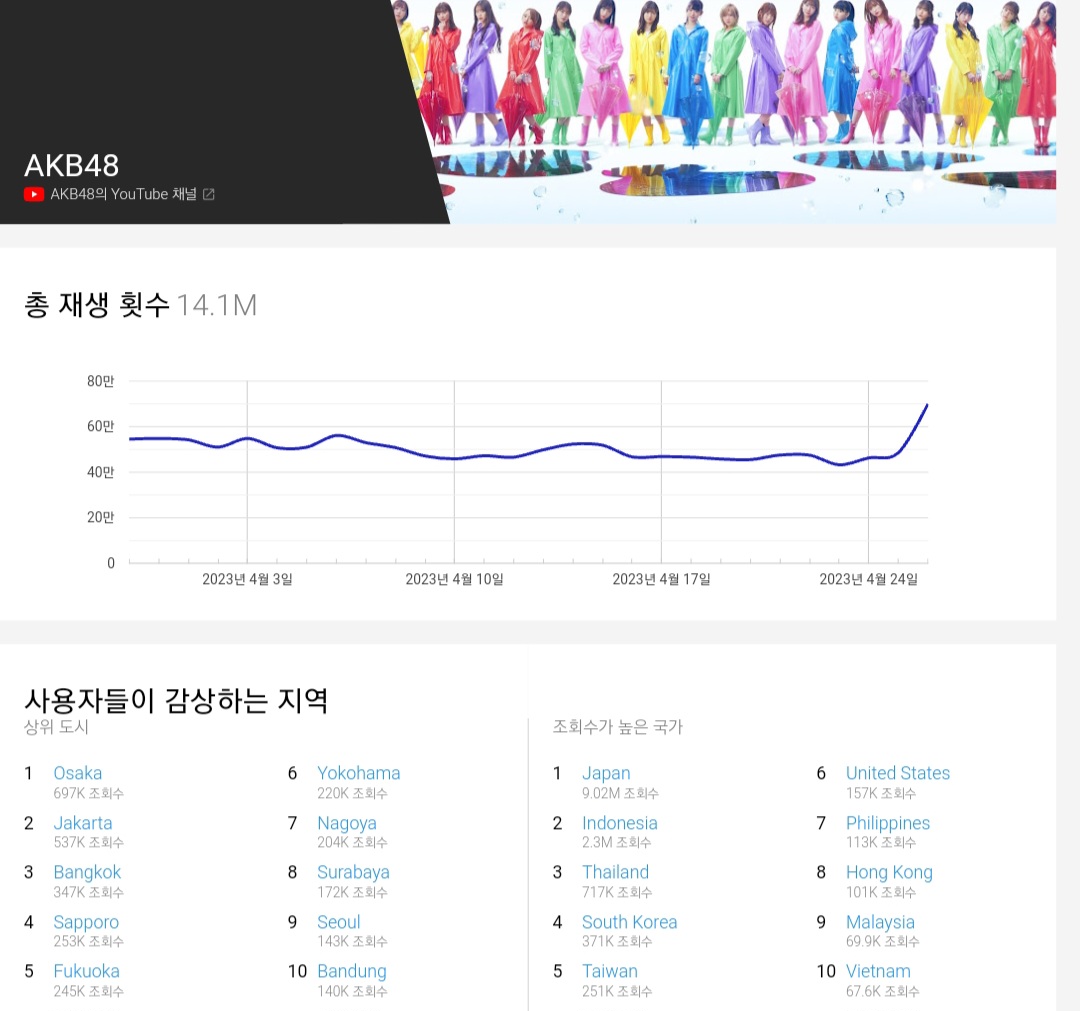
Task: Select the 2023년 4월 10일 date marker
Action: [454, 579]
